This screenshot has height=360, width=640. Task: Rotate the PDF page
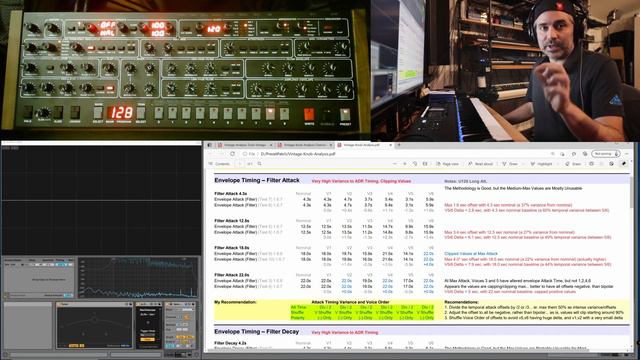coord(415,164)
